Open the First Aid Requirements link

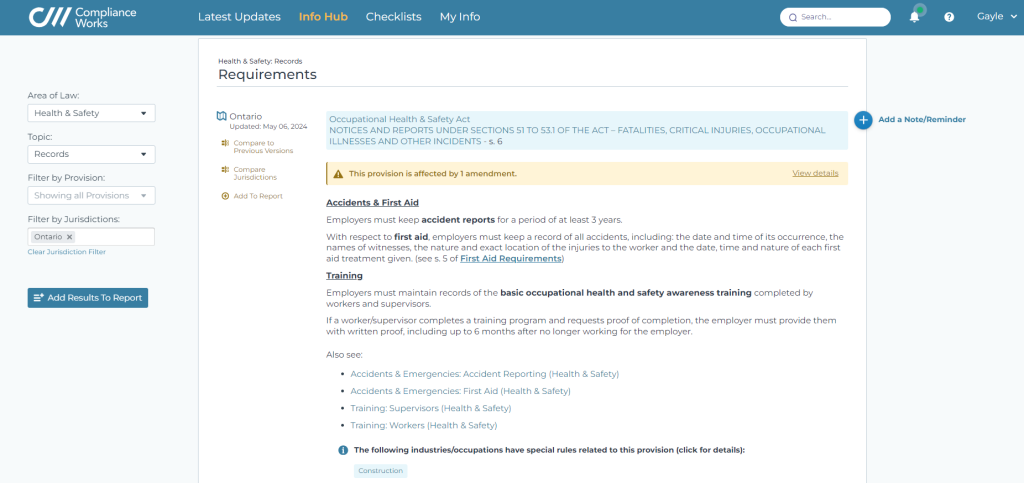511,259
